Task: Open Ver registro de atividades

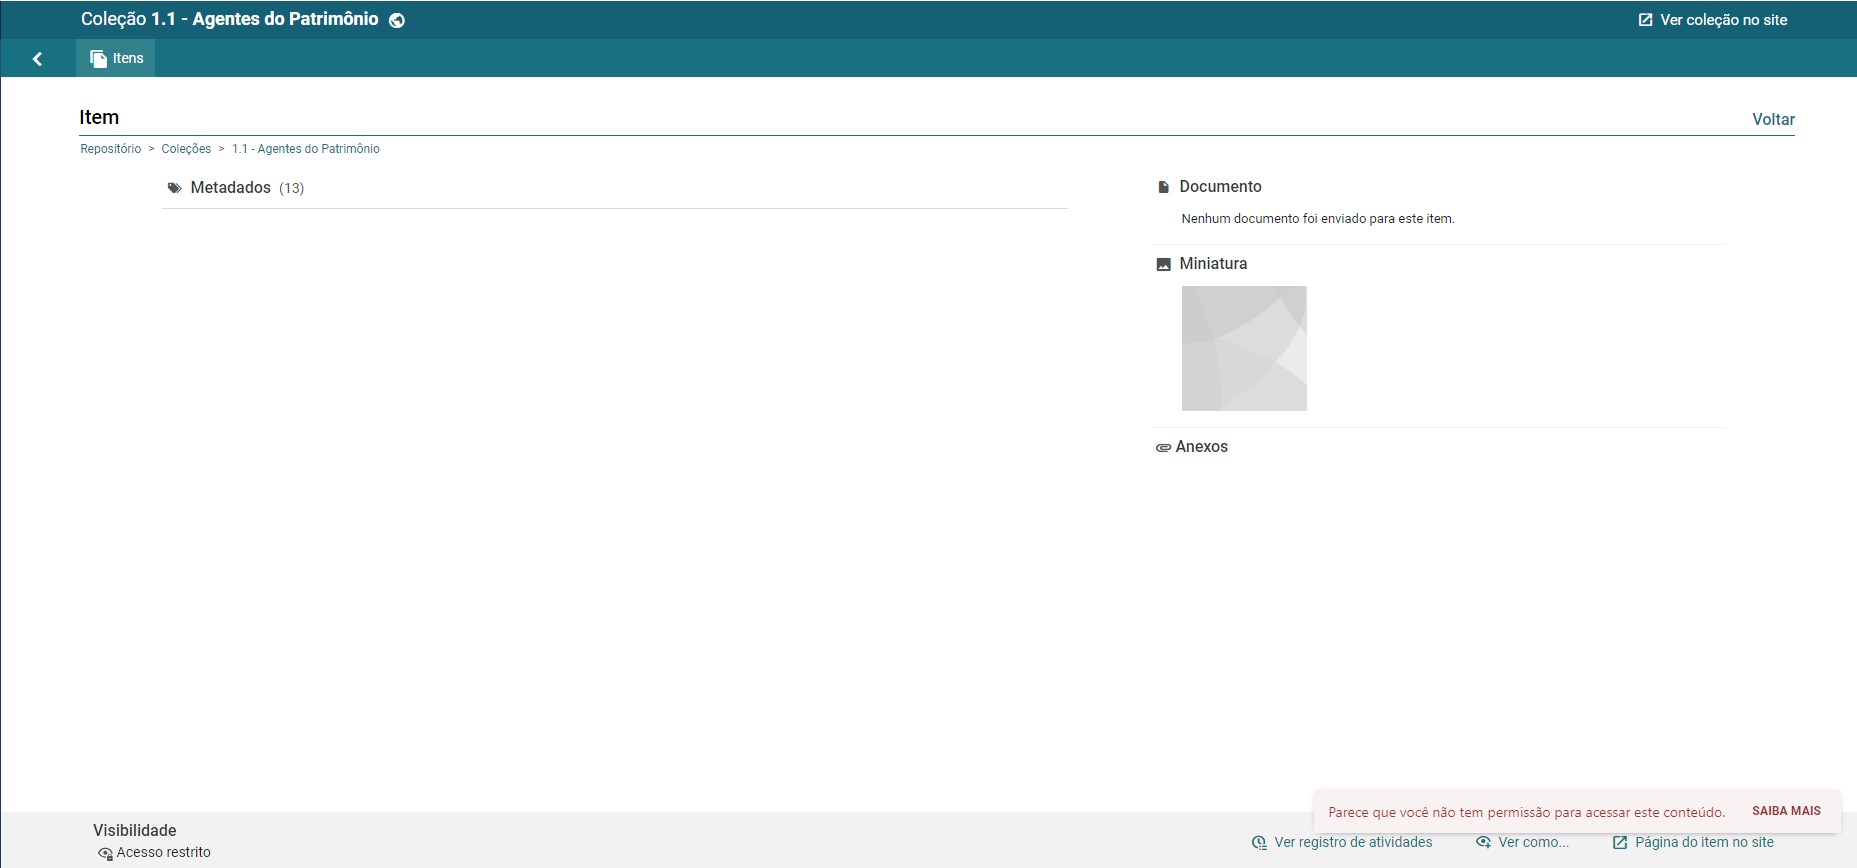Action: pos(1342,843)
